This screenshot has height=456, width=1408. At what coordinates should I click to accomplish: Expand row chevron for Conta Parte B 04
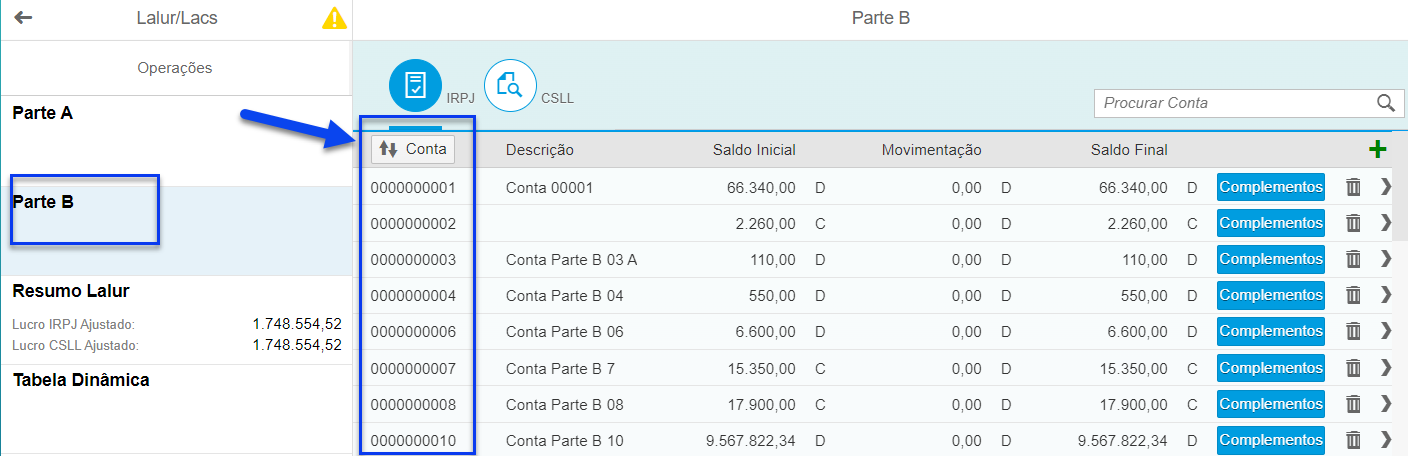point(1385,295)
